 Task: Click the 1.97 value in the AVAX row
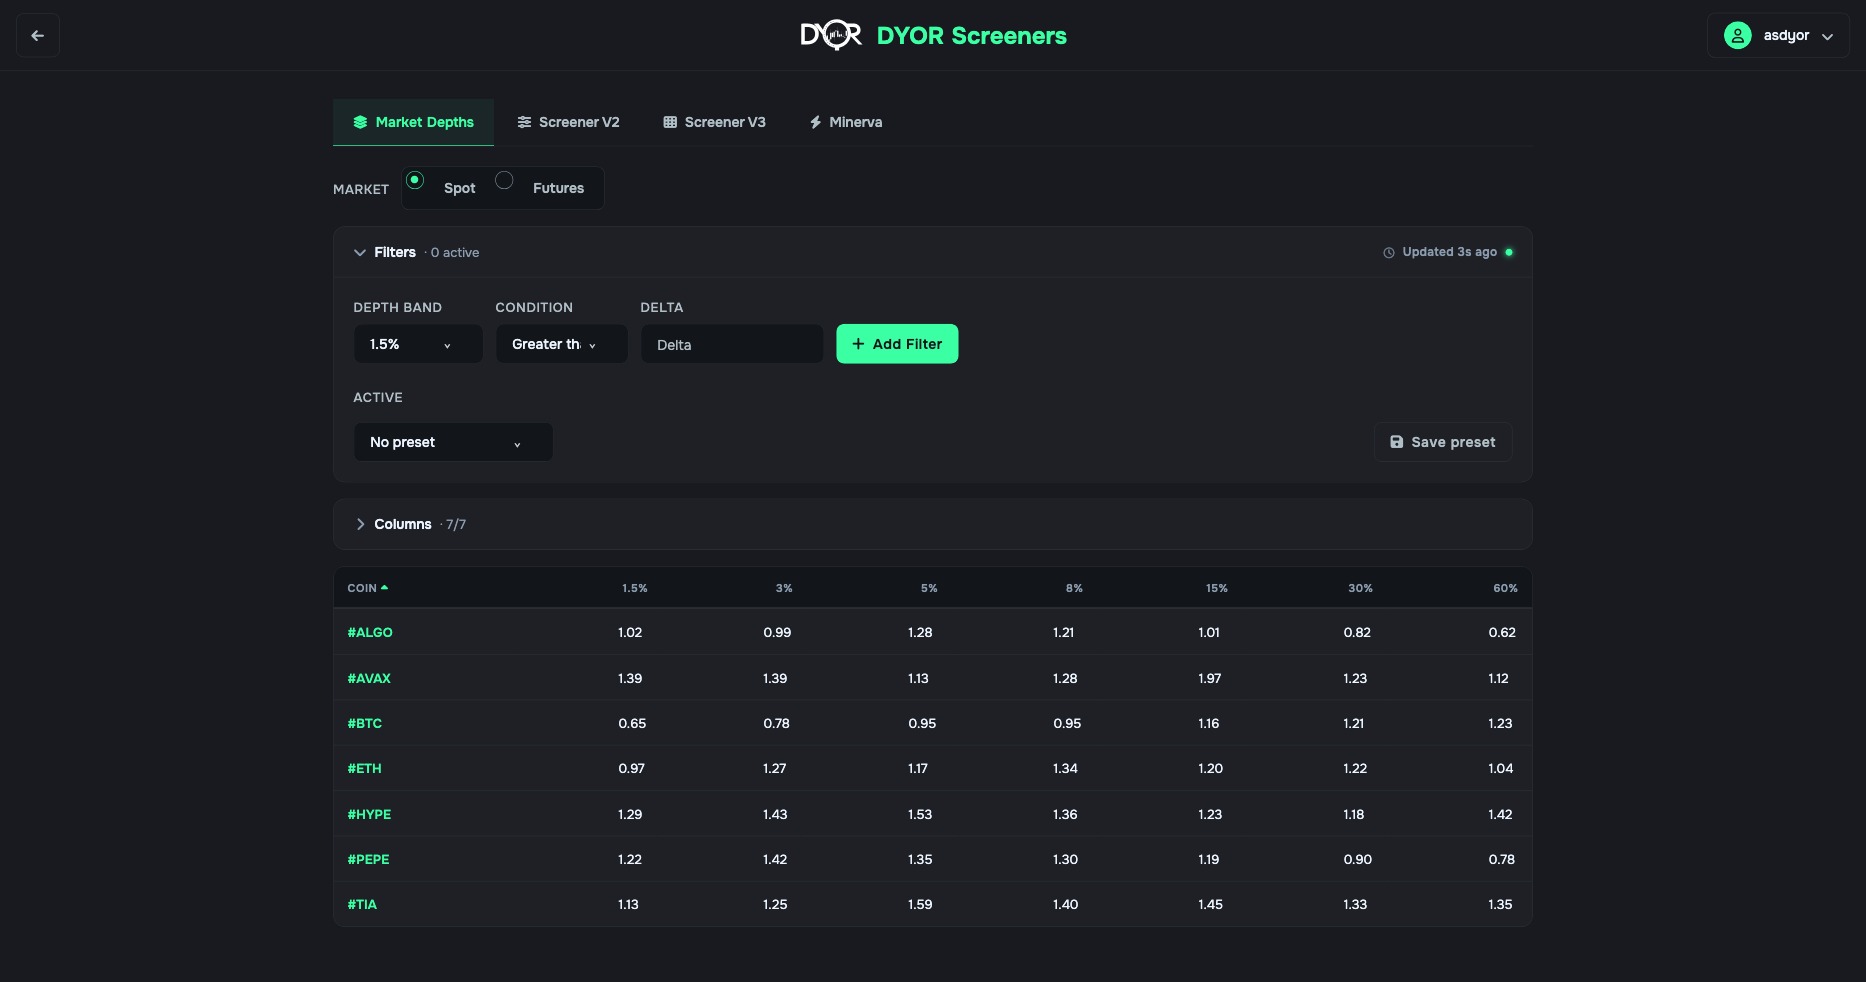click(x=1210, y=678)
